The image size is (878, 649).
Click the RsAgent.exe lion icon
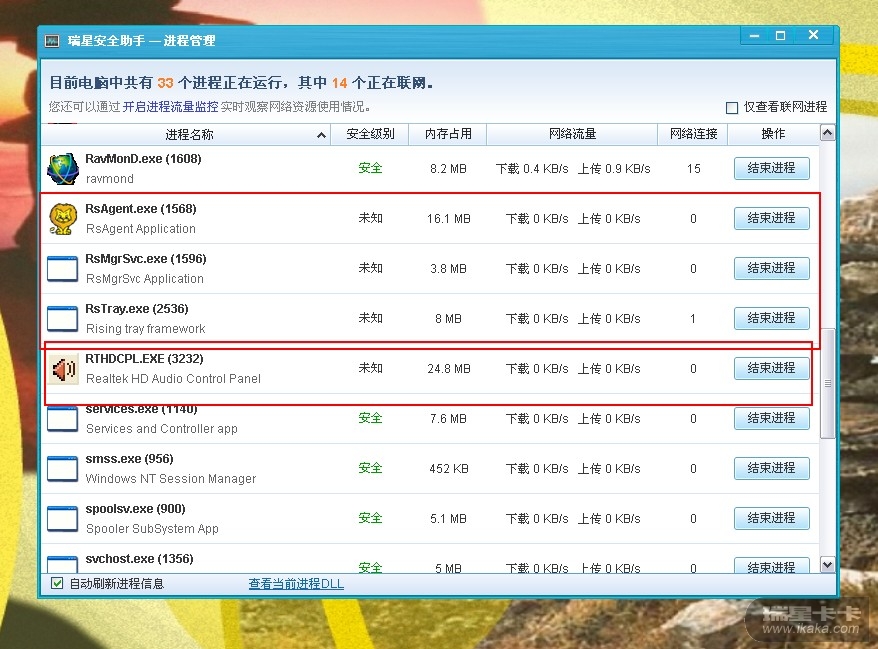coord(62,219)
